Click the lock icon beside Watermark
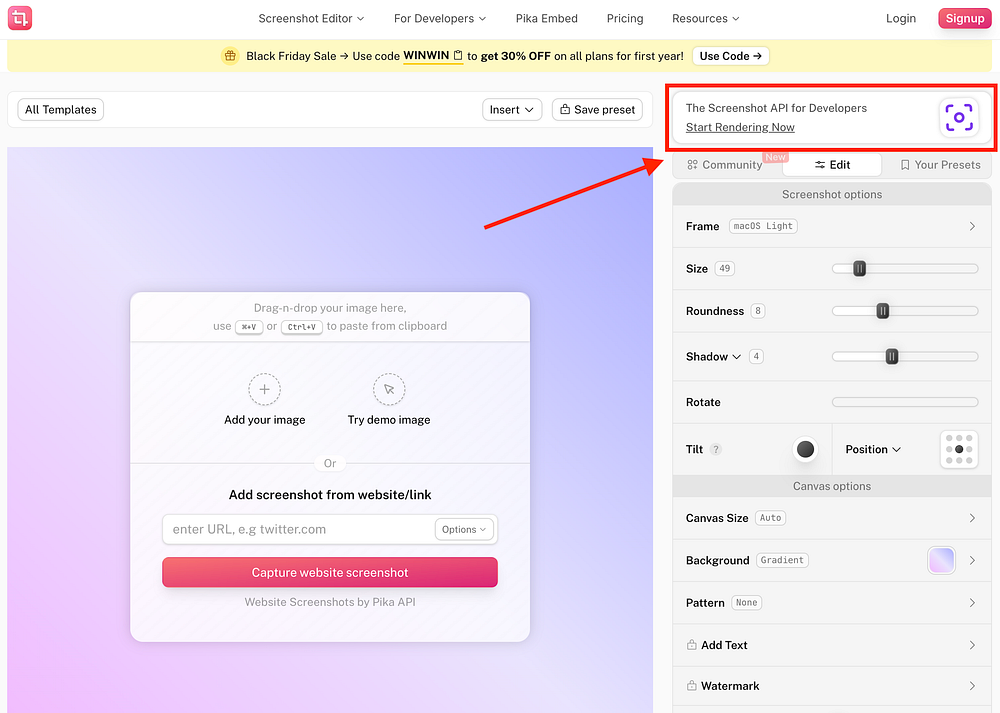 point(691,686)
